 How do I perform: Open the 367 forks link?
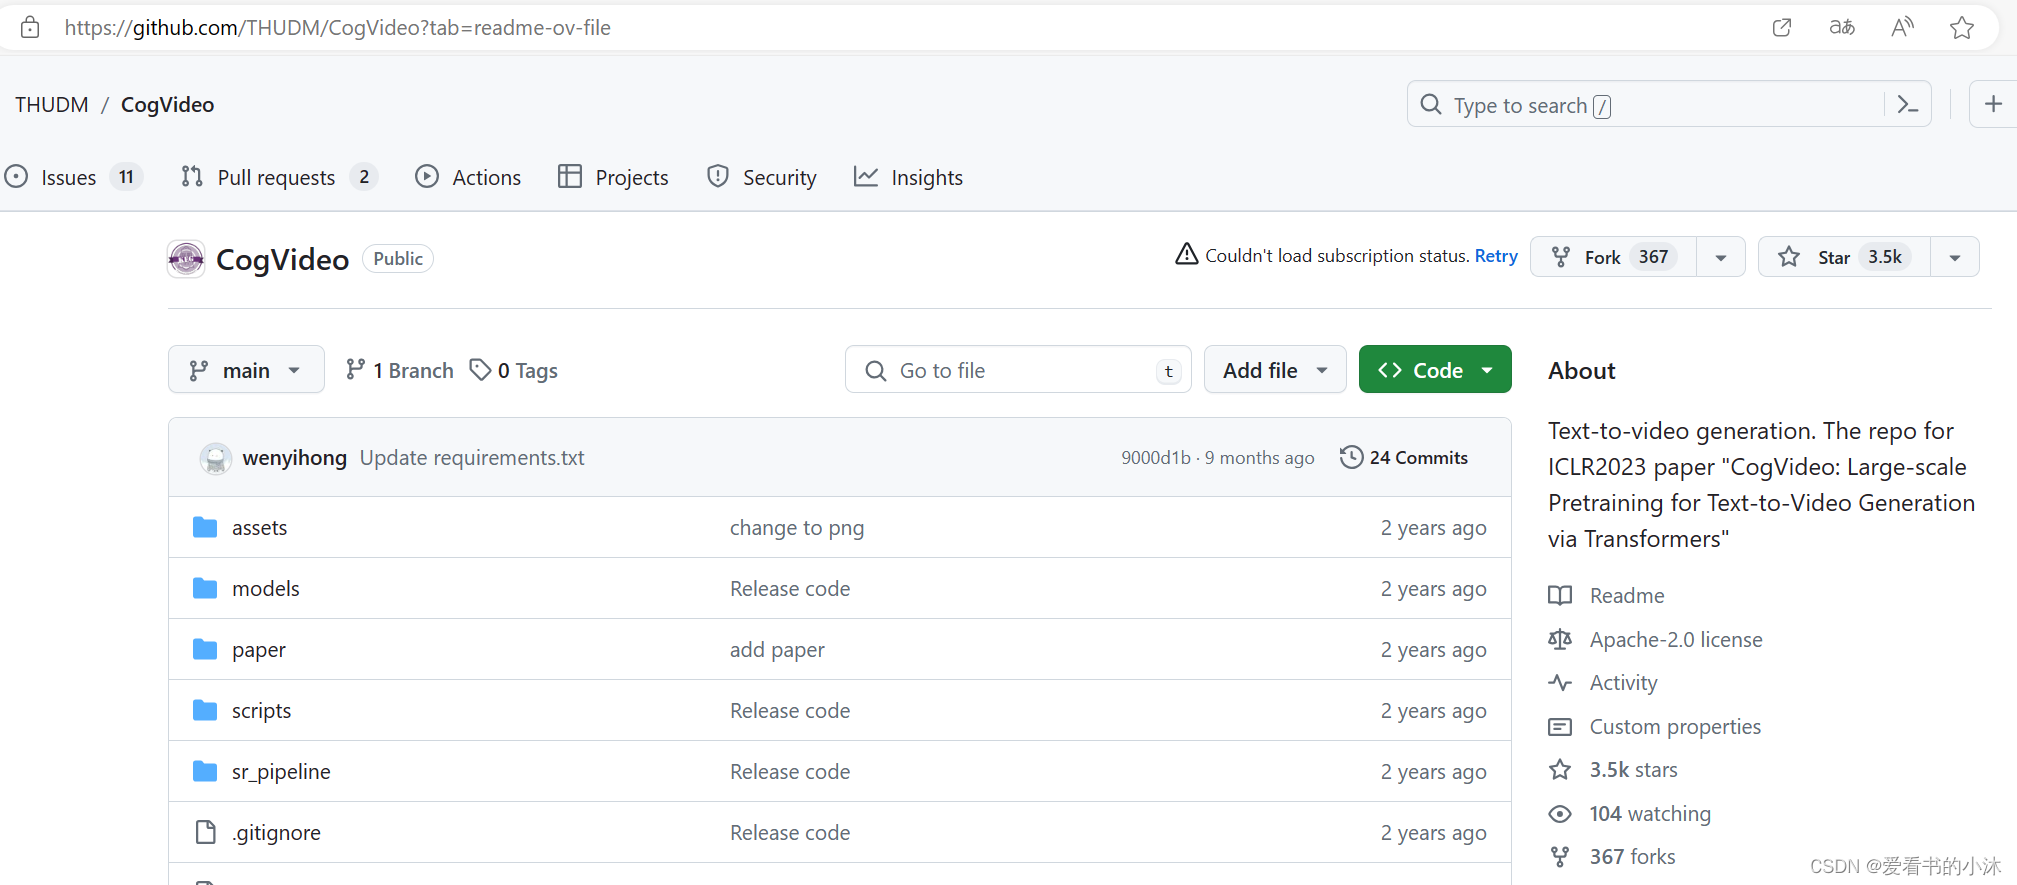1632,857
